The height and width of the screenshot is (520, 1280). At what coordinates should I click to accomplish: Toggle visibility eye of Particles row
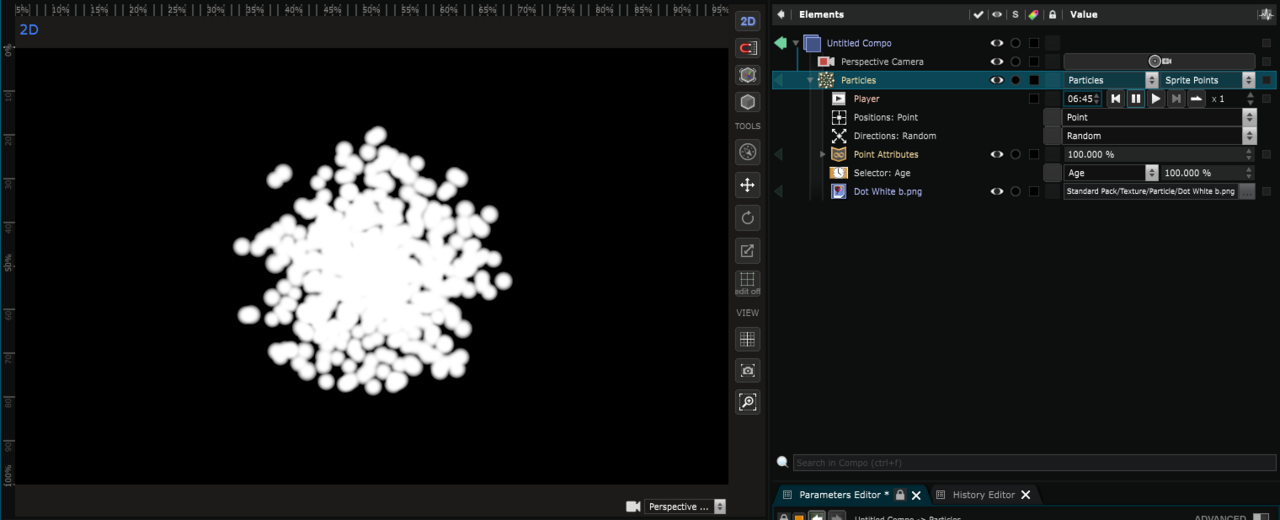point(997,80)
